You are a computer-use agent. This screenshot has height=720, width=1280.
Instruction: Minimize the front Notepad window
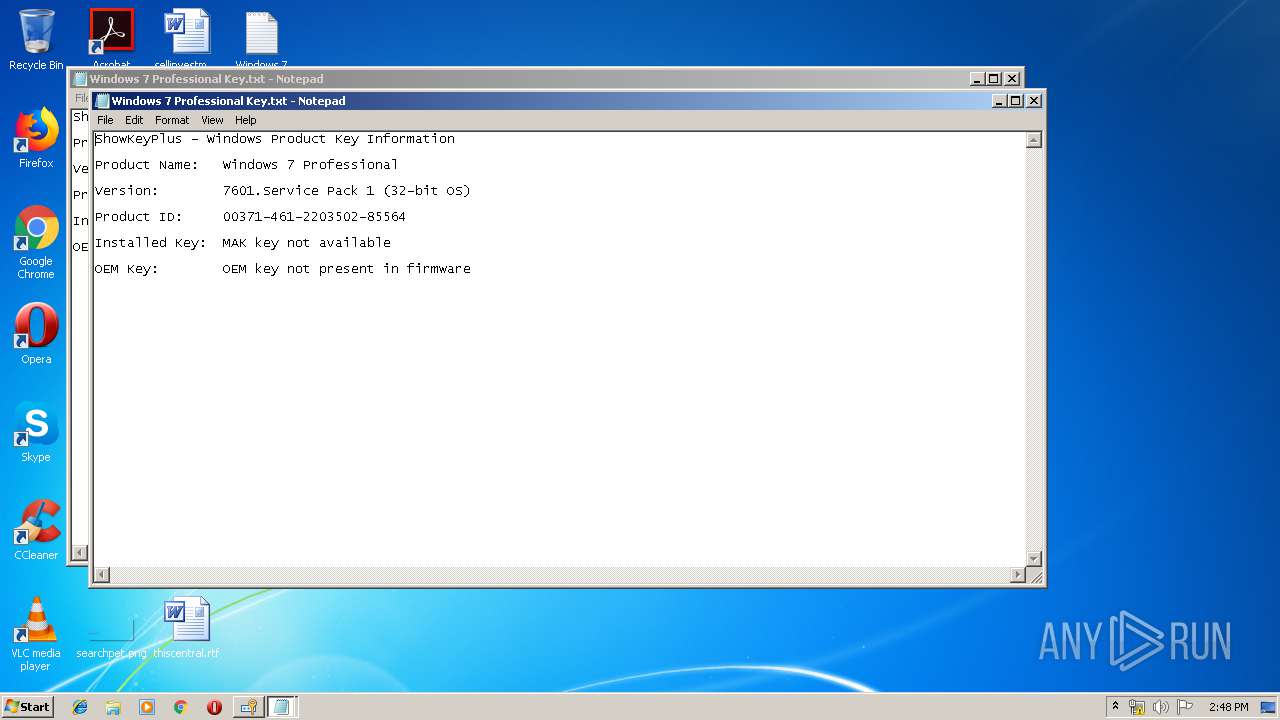pyautogui.click(x=999, y=101)
